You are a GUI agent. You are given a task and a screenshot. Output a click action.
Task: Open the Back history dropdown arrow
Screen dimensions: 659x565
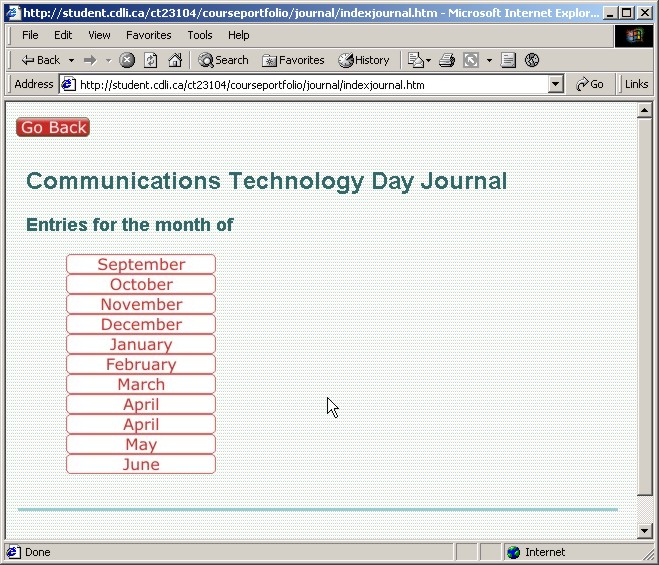click(x=71, y=61)
